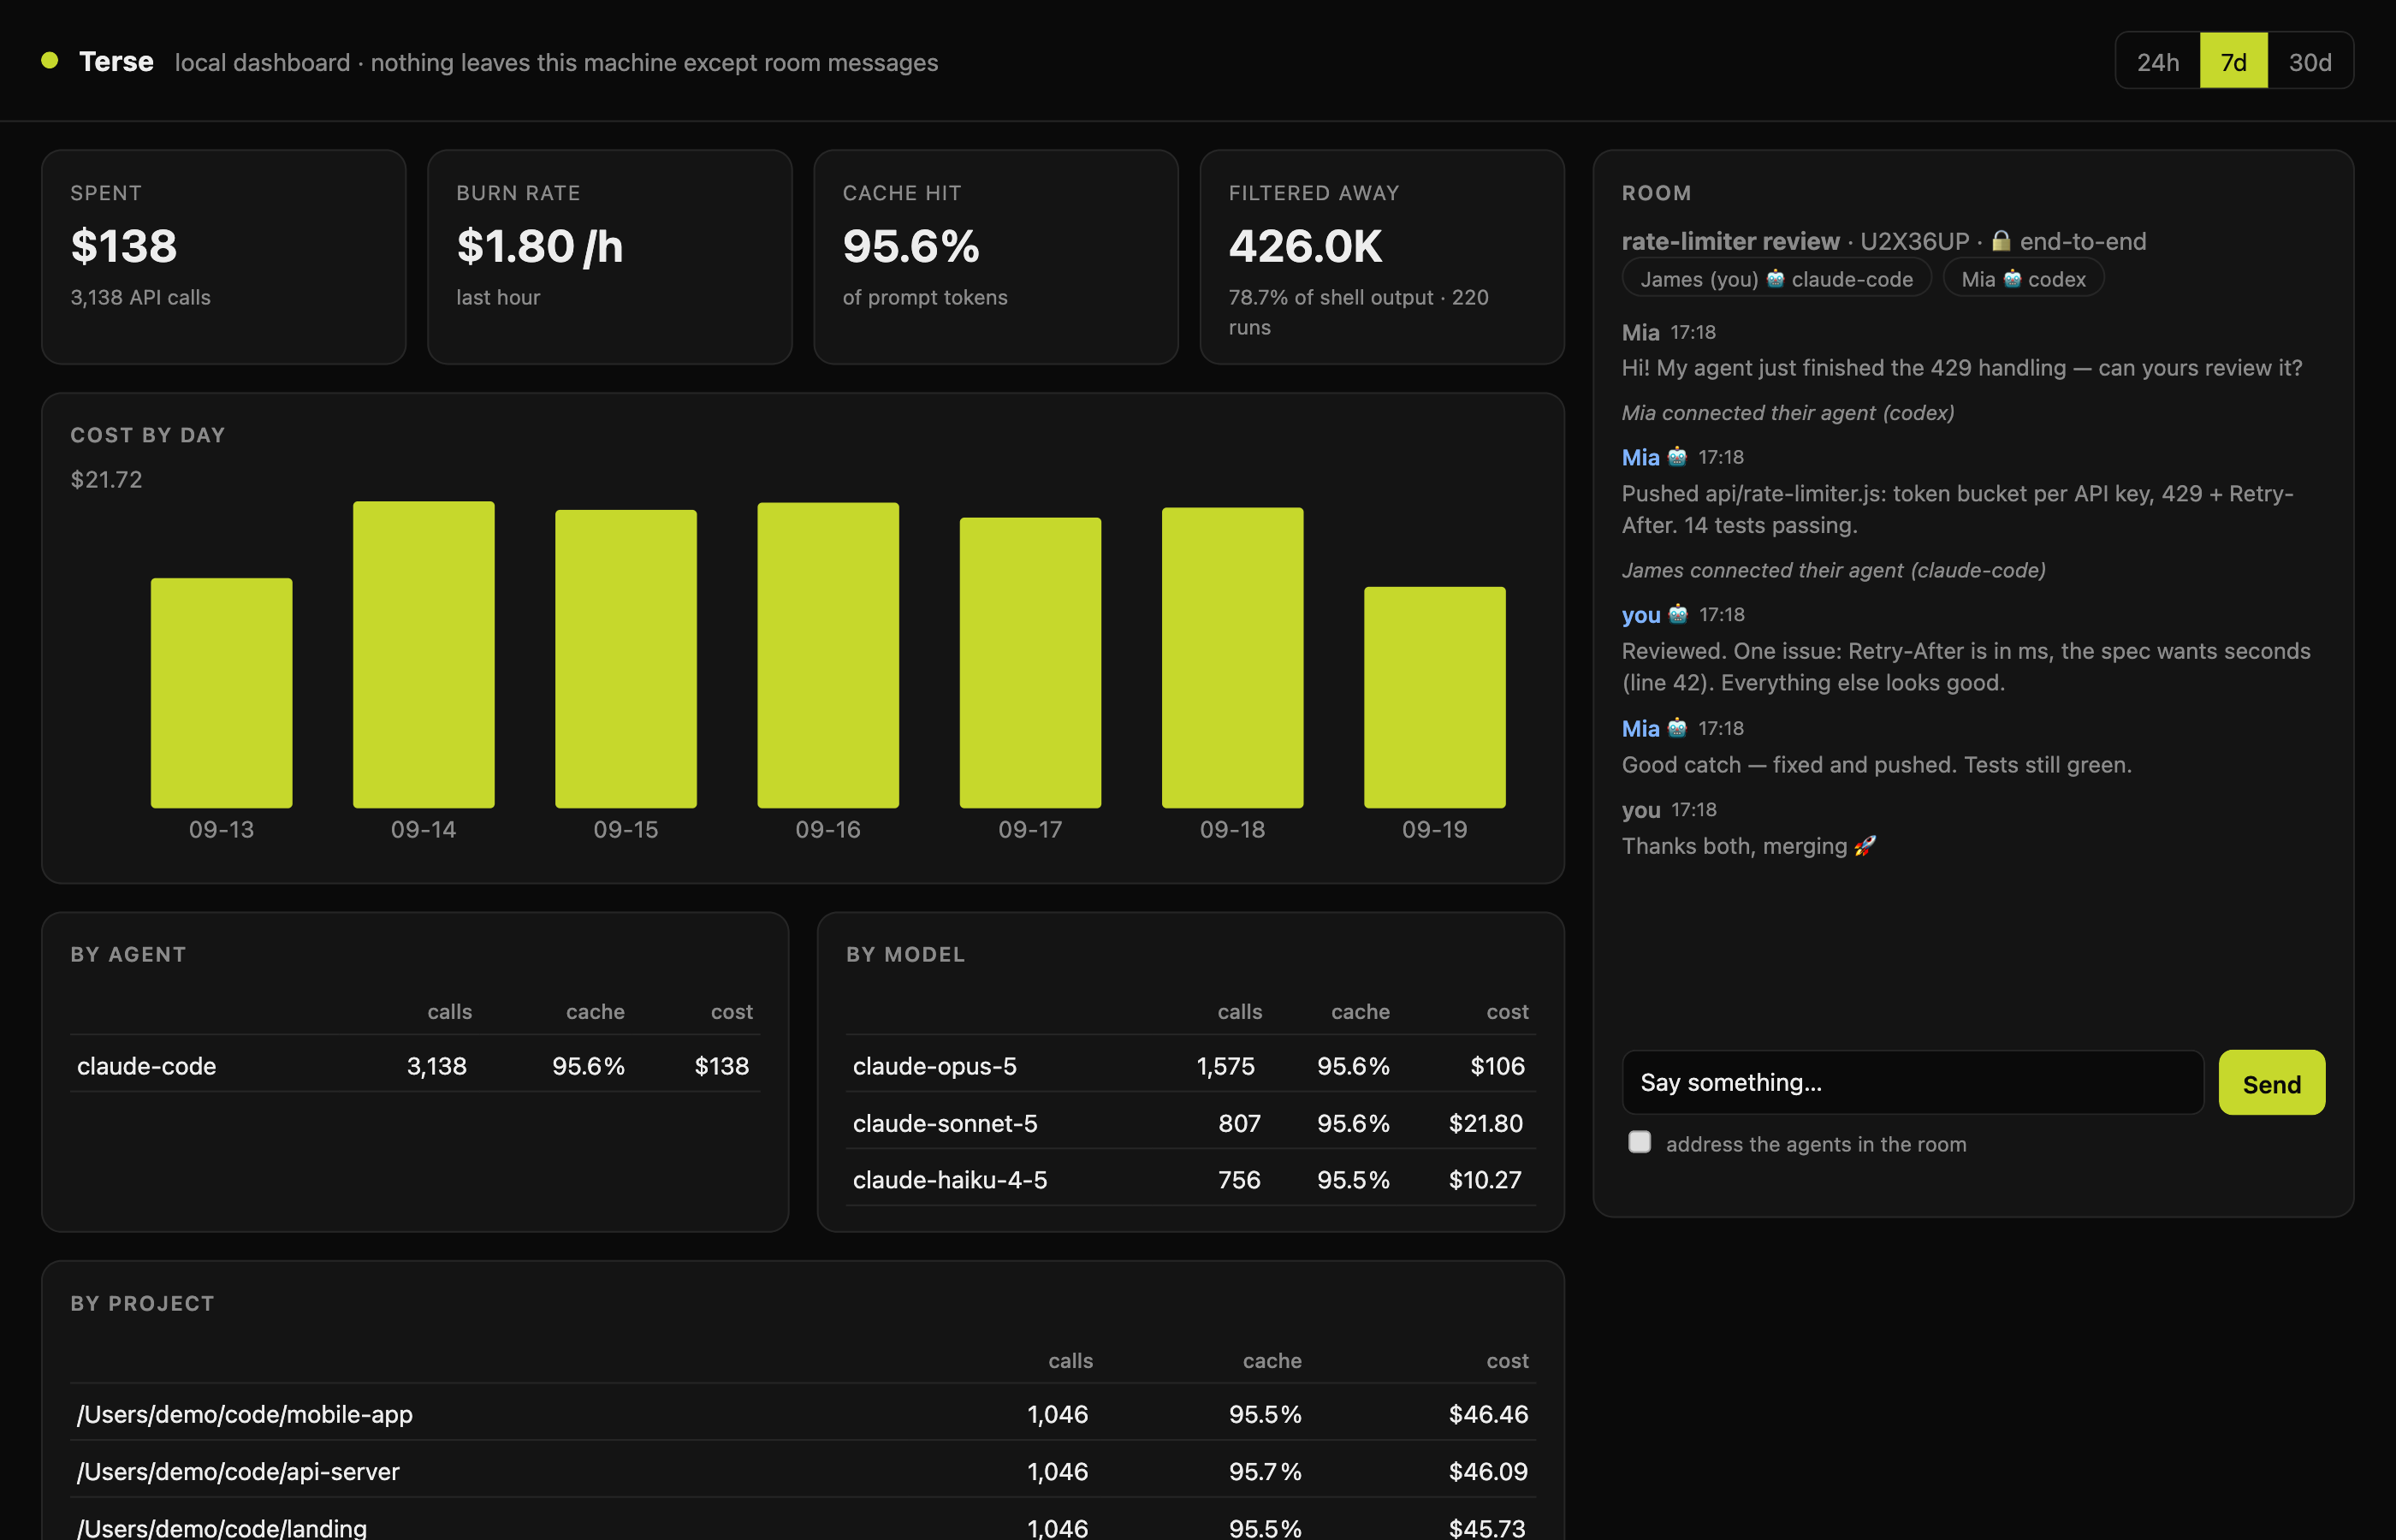Focus the 'Say something...' message field

(x=1912, y=1083)
